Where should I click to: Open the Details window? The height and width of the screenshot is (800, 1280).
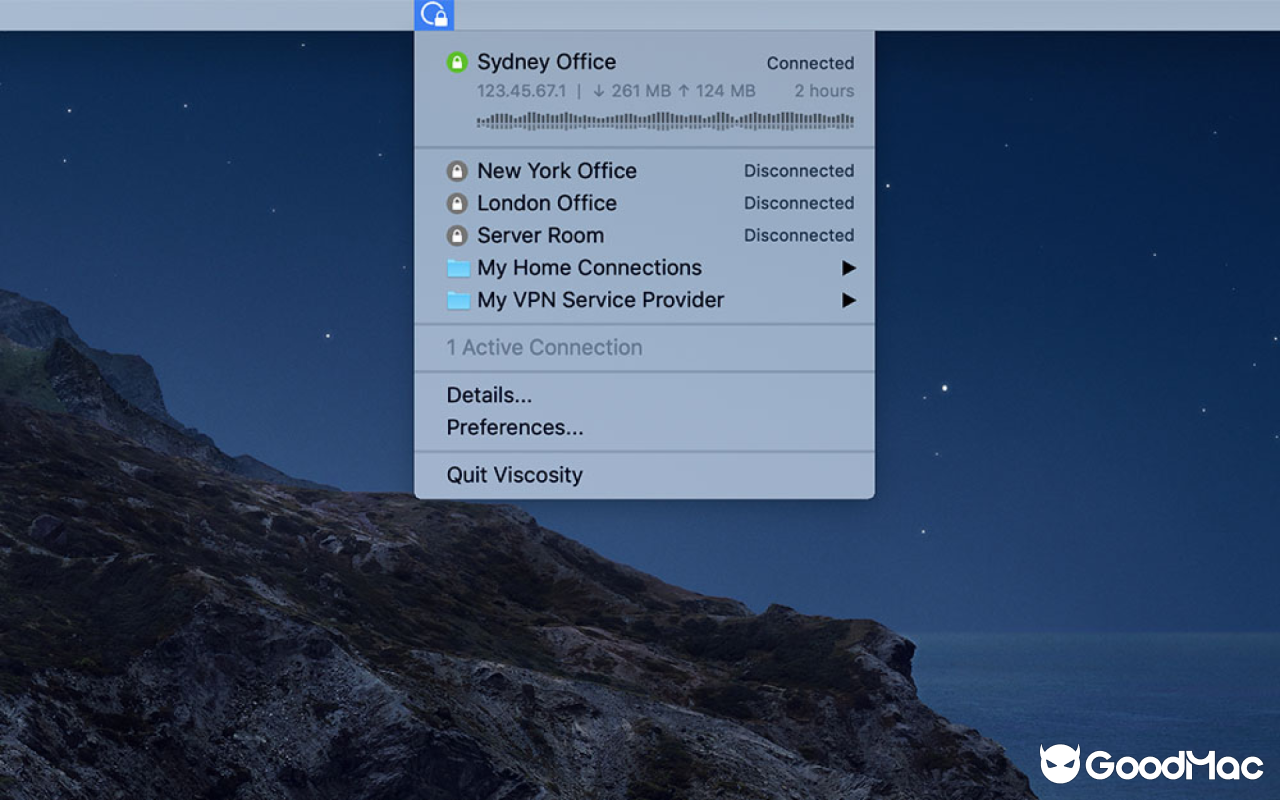[x=489, y=395]
